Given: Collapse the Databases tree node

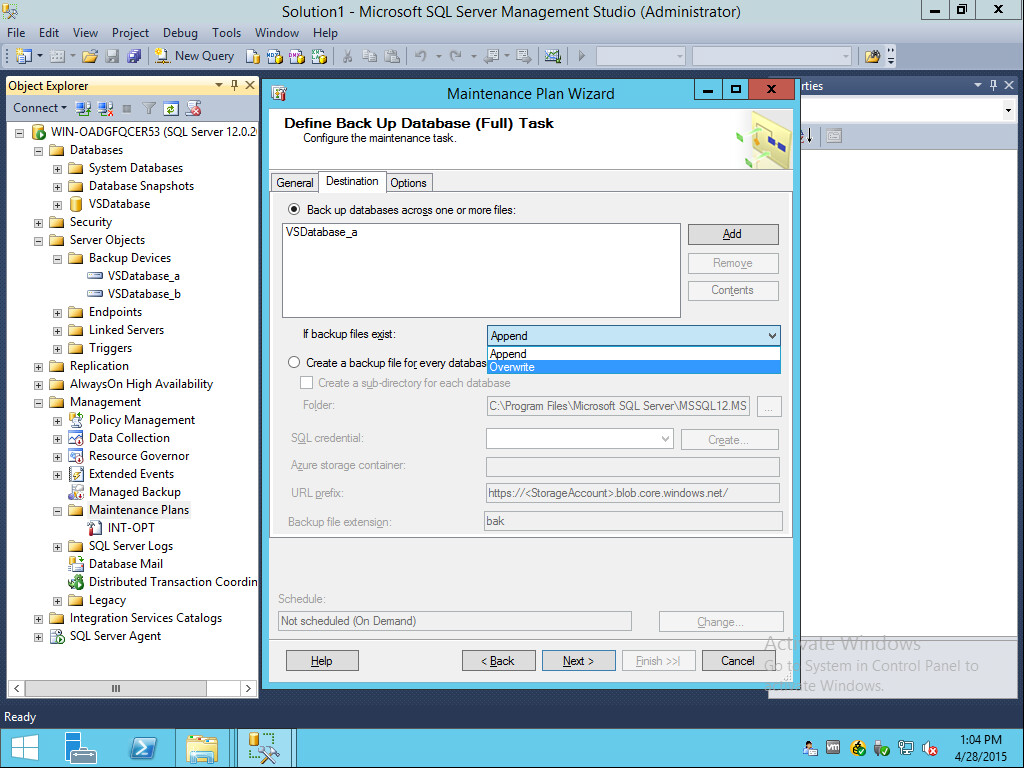Looking at the screenshot, I should [39, 151].
